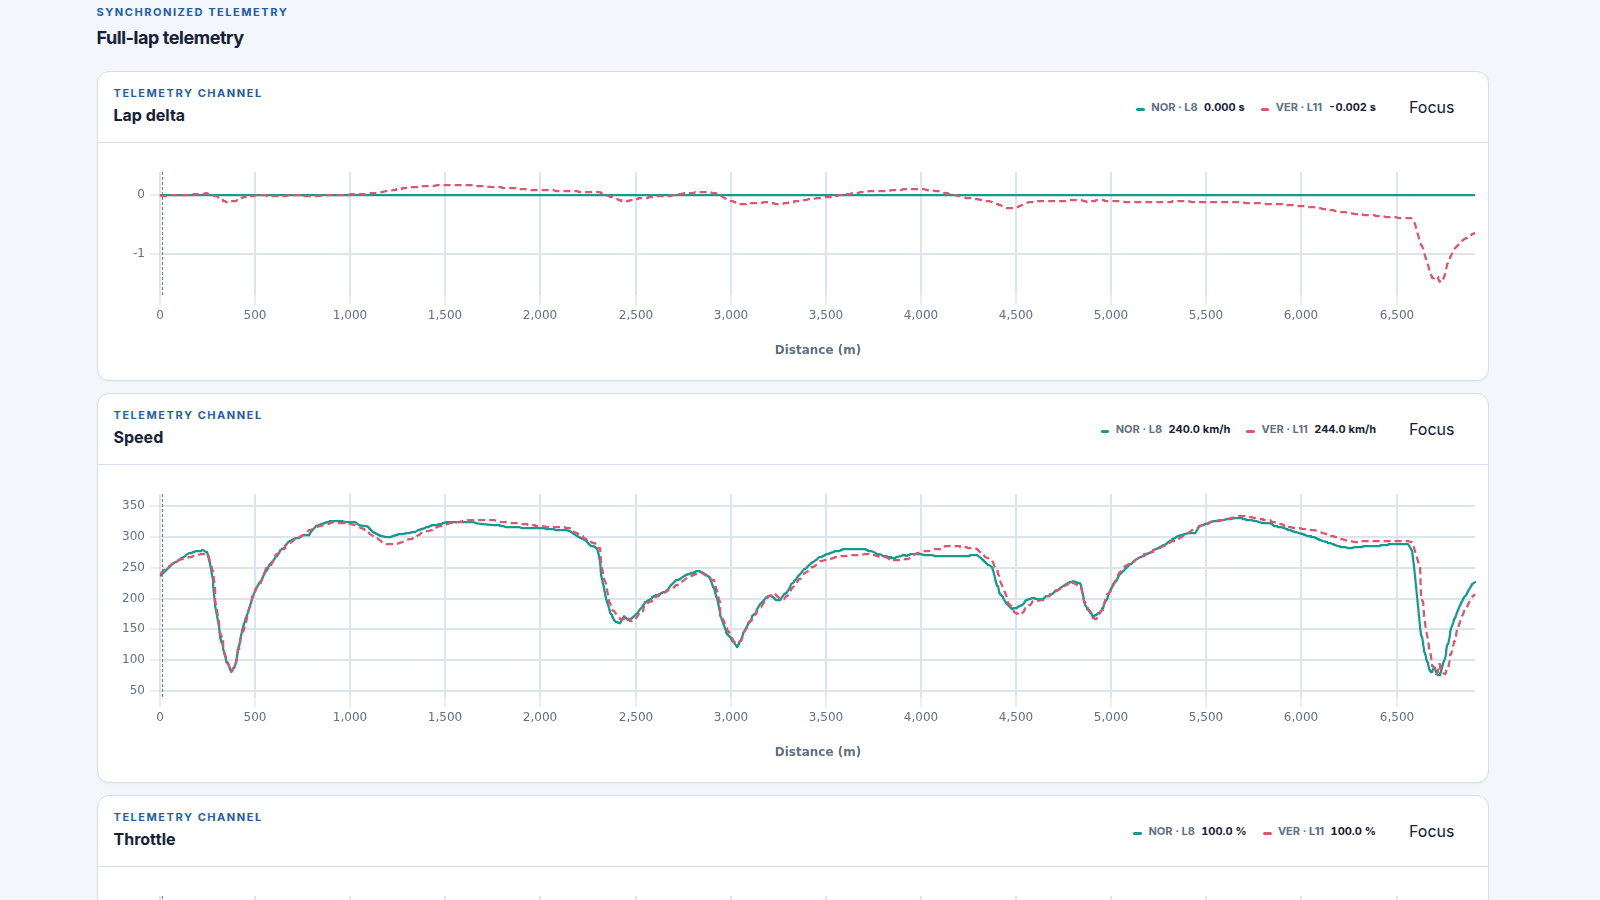Click Focus button on Throttle panel
This screenshot has height=900, width=1600.
click(1431, 831)
